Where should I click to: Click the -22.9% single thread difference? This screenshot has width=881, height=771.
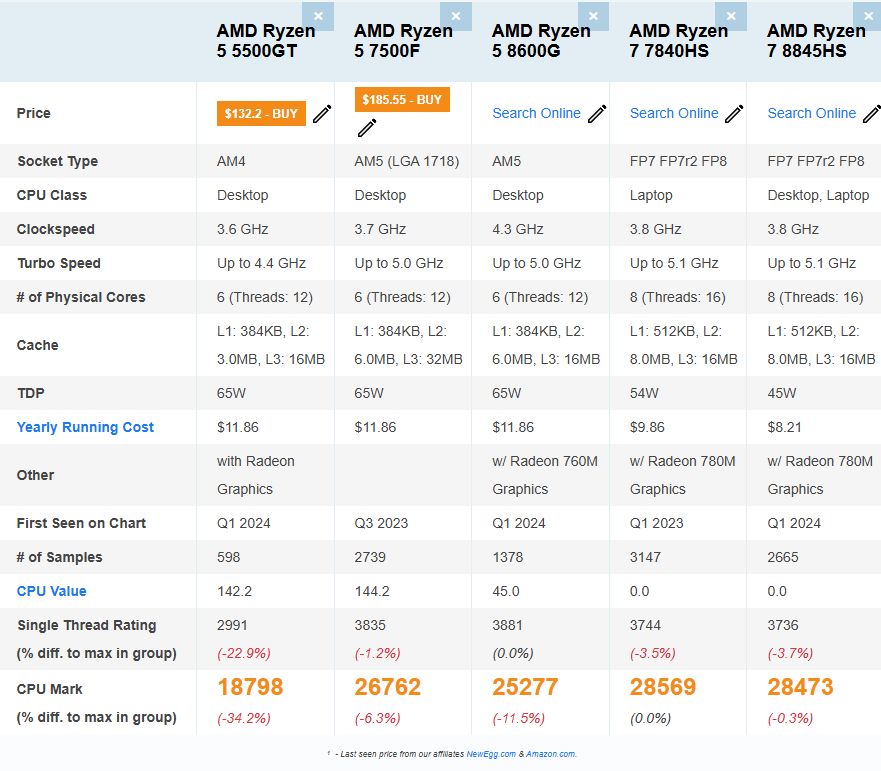pos(244,653)
